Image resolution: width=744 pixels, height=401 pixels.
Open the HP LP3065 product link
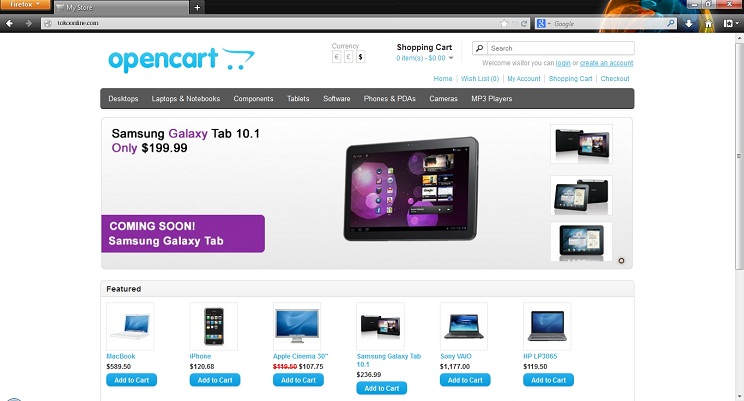pyautogui.click(x=540, y=356)
